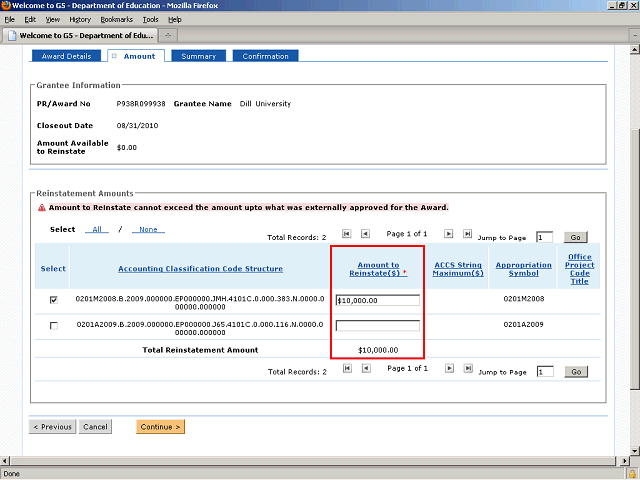Click the top pagination last page icon
This screenshot has width=640, height=480.
pyautogui.click(x=467, y=234)
